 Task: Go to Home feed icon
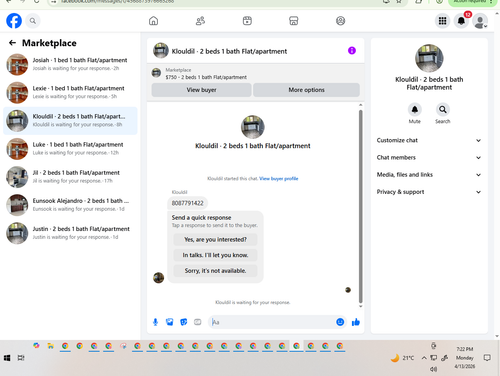tap(153, 21)
